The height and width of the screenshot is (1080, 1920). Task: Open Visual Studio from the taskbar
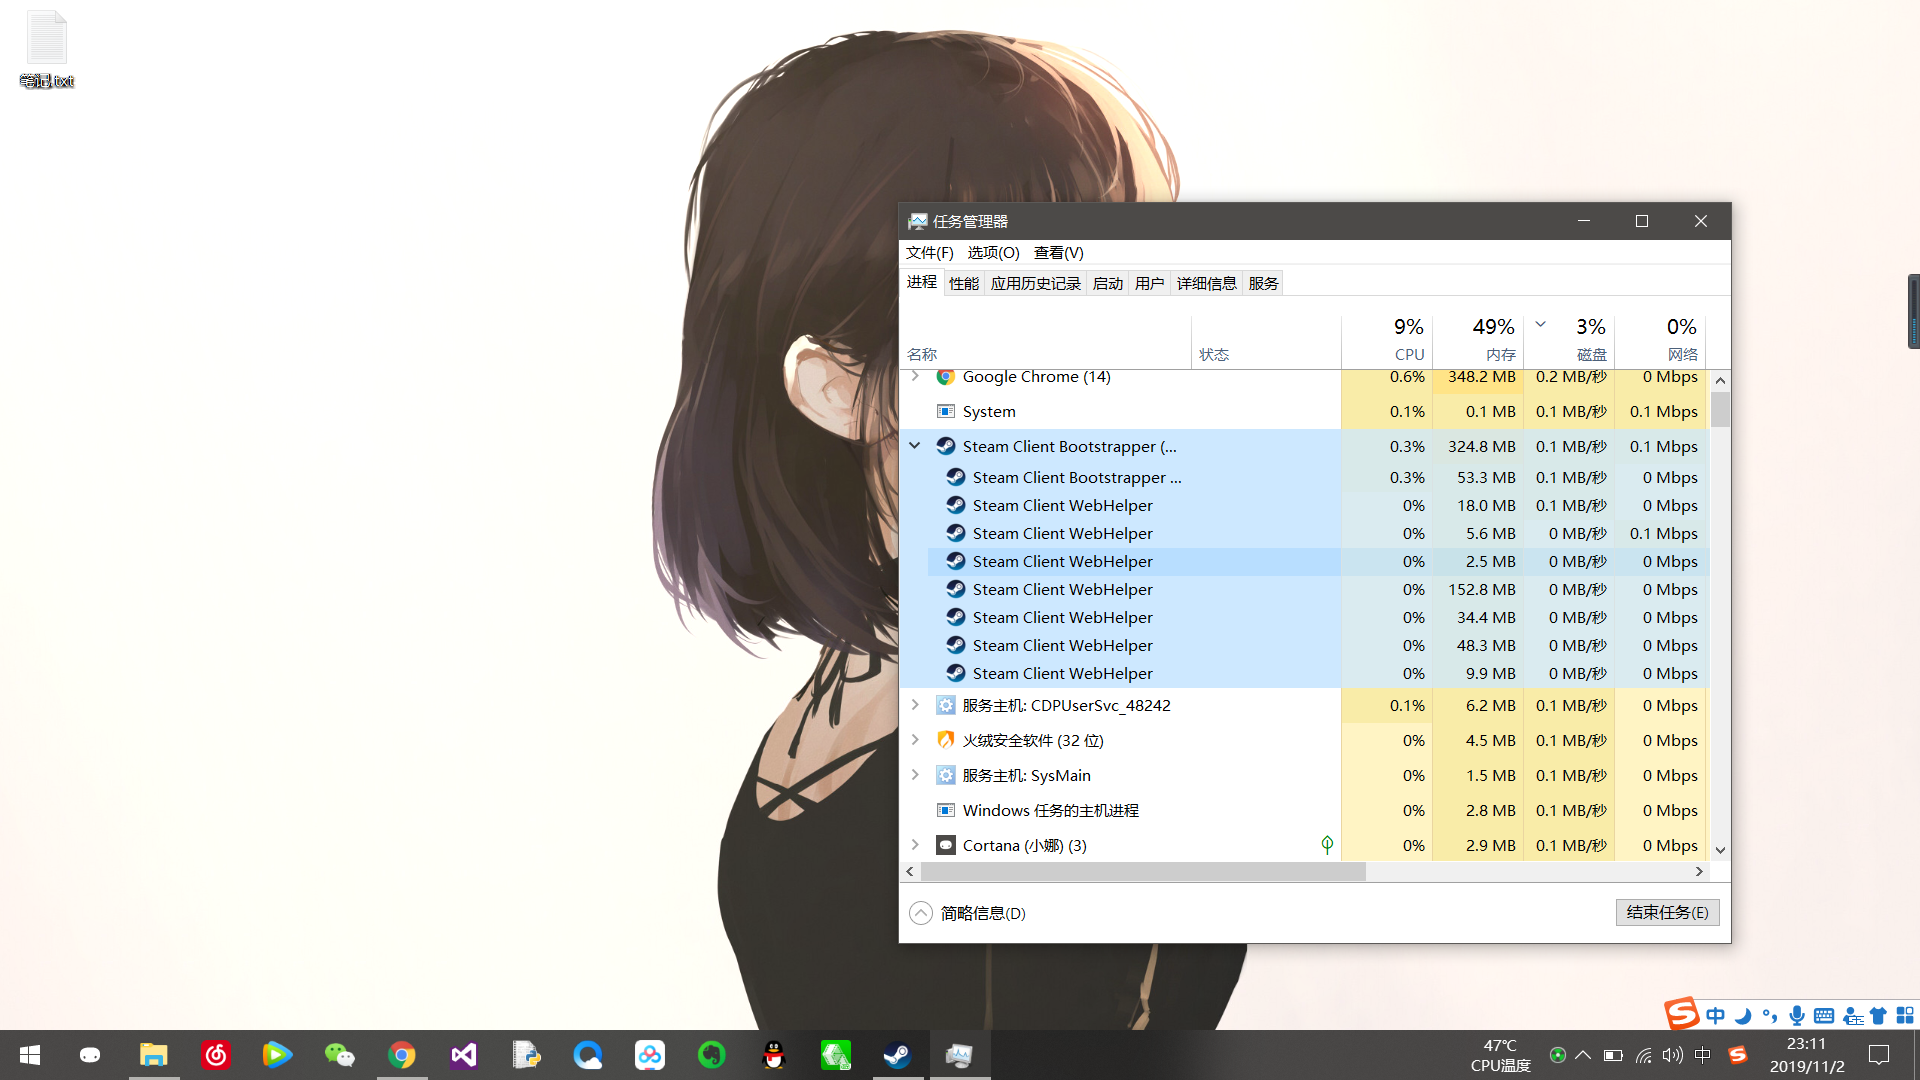463,1054
